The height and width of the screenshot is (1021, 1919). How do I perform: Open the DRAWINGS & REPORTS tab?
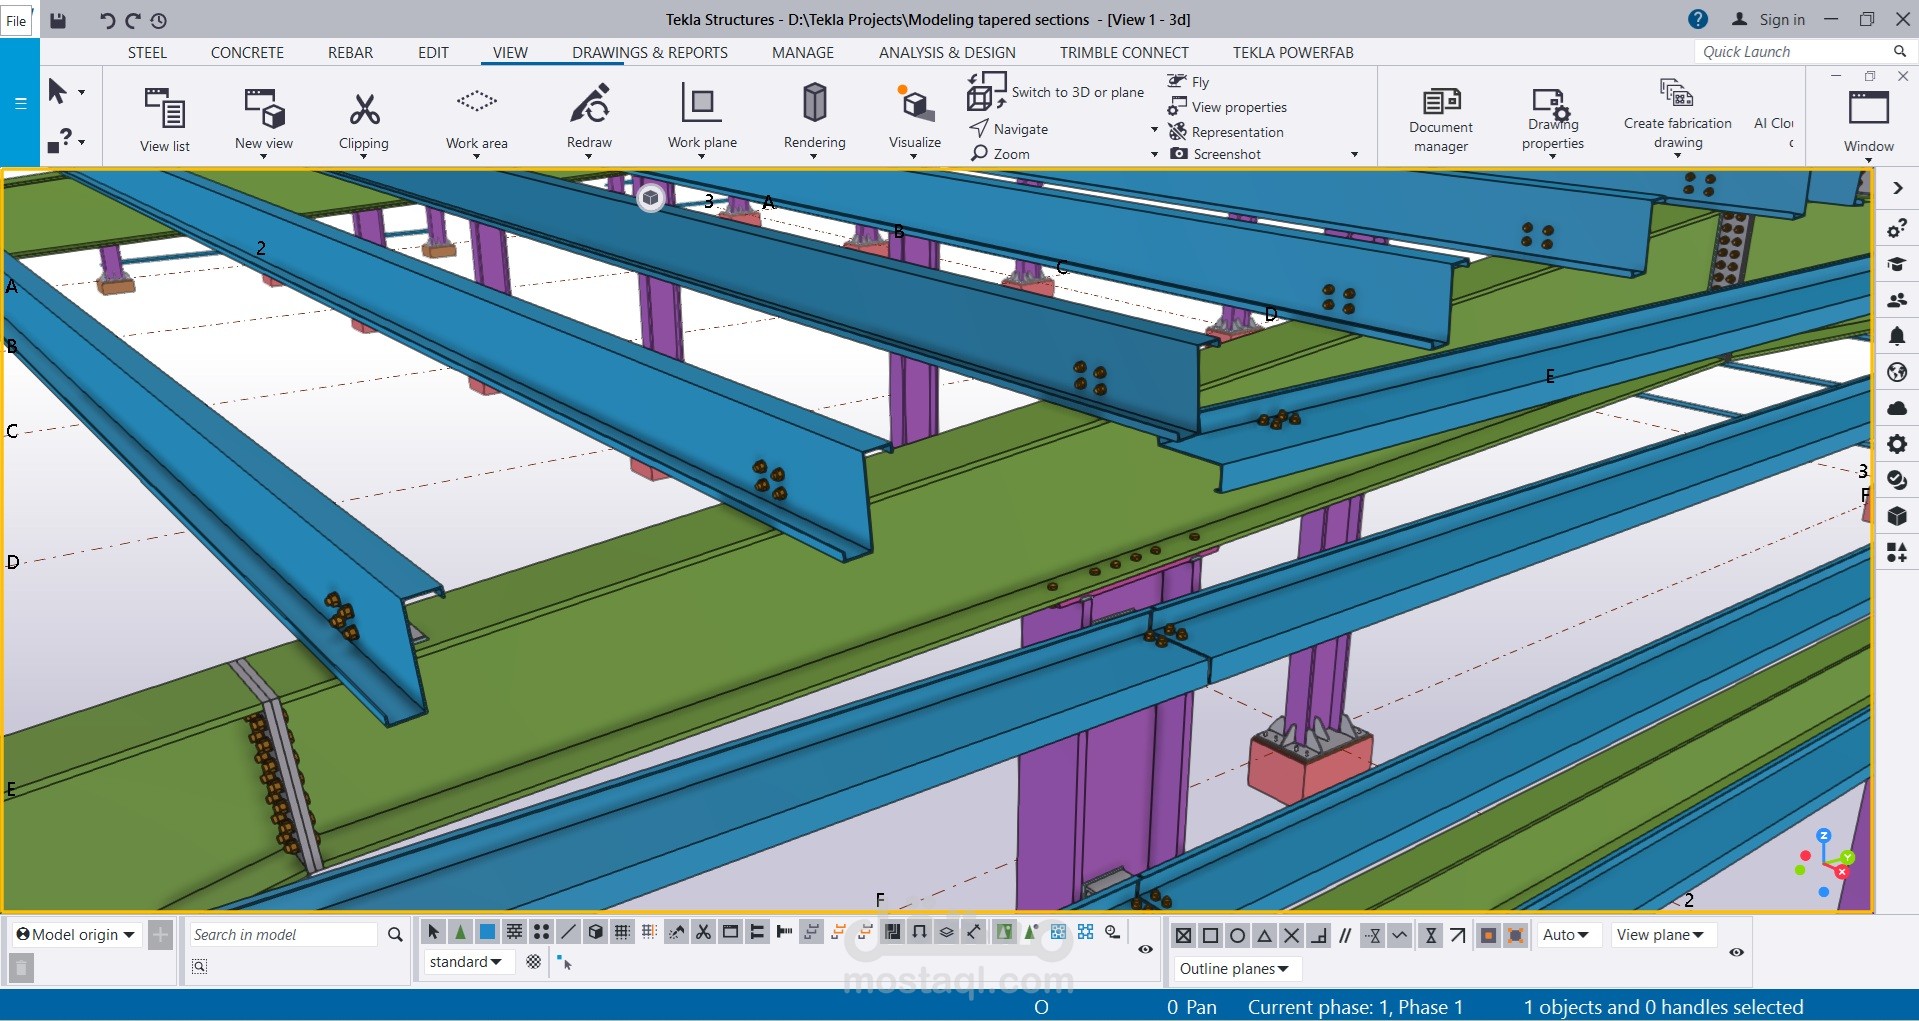[x=649, y=53]
